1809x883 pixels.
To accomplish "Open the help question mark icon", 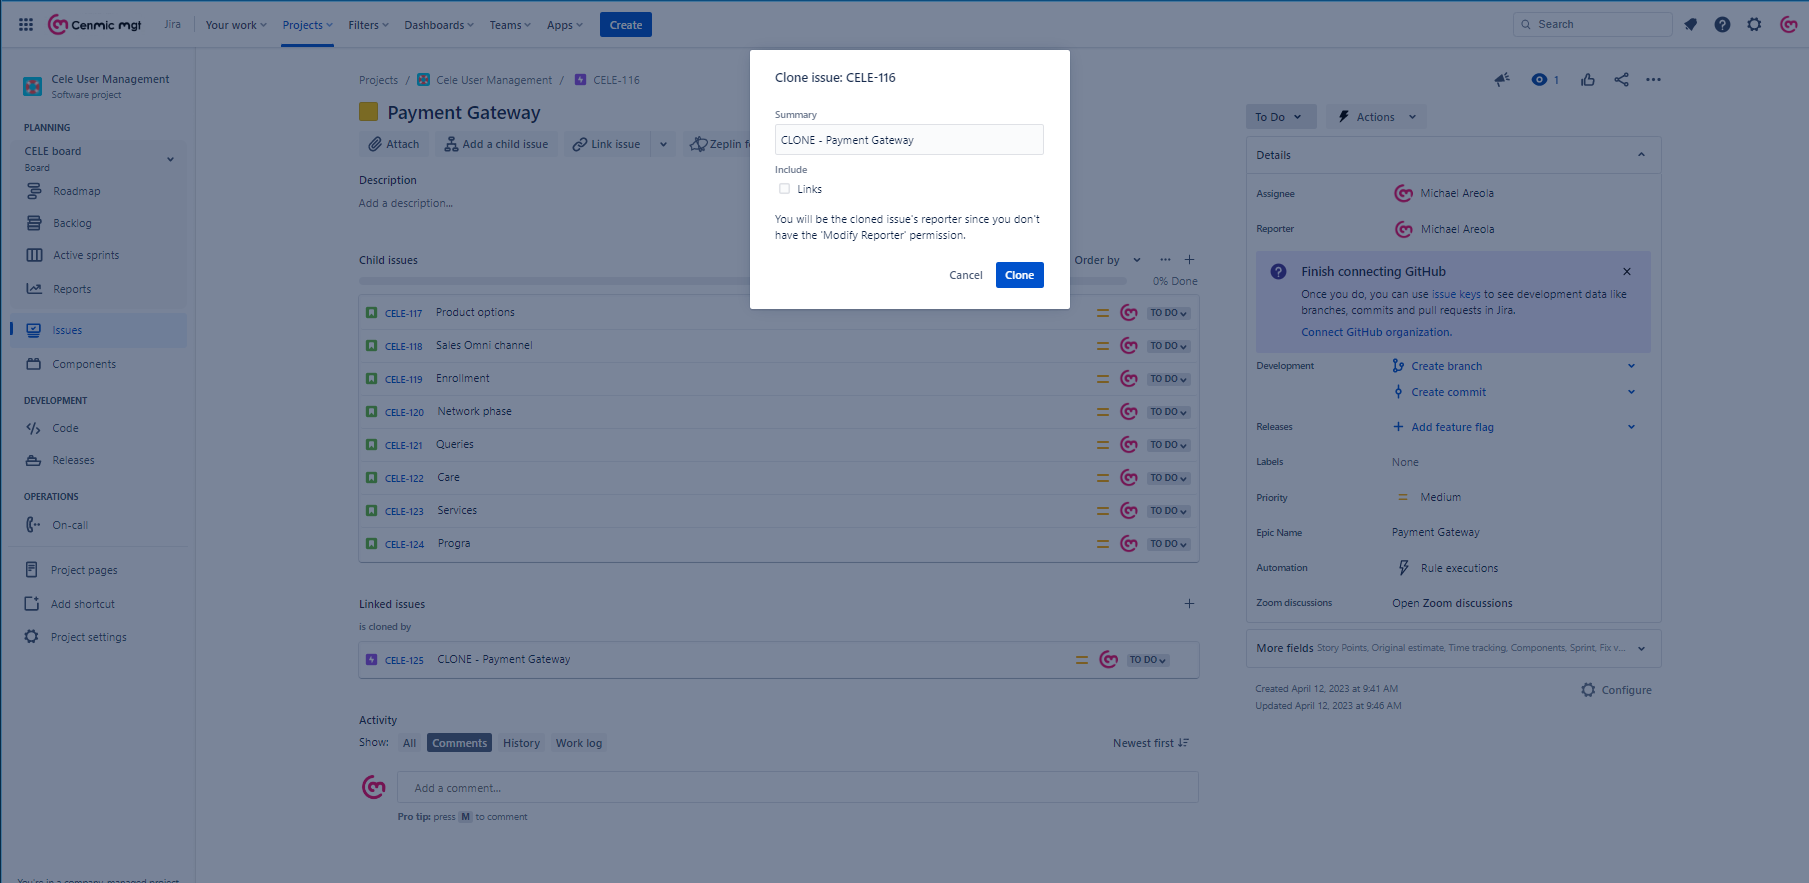I will [1722, 25].
